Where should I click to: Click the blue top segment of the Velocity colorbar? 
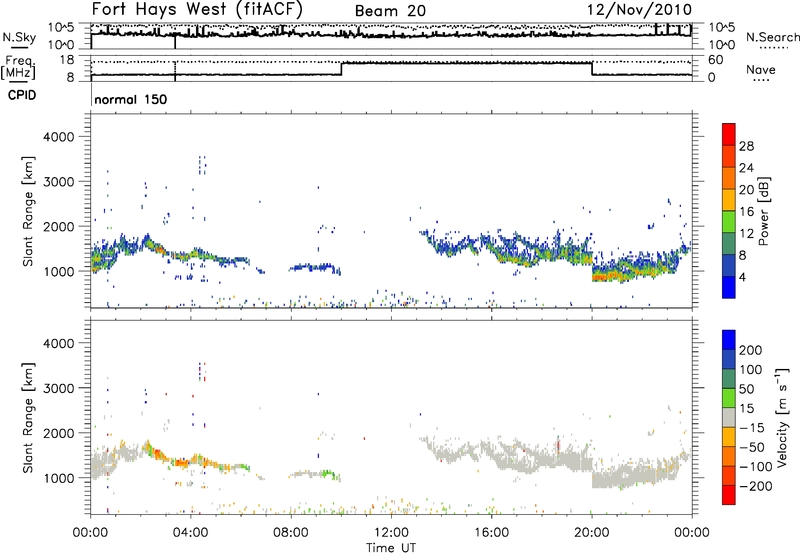pyautogui.click(x=729, y=340)
